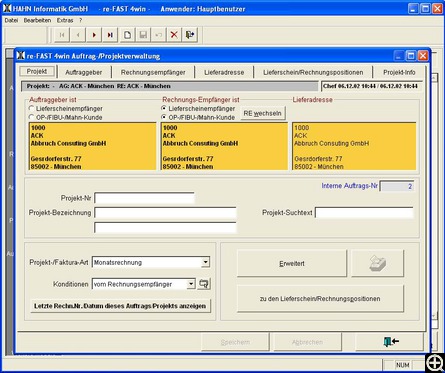Go to previous record arrow icon
The image size is (445, 373).
(x=78, y=35)
